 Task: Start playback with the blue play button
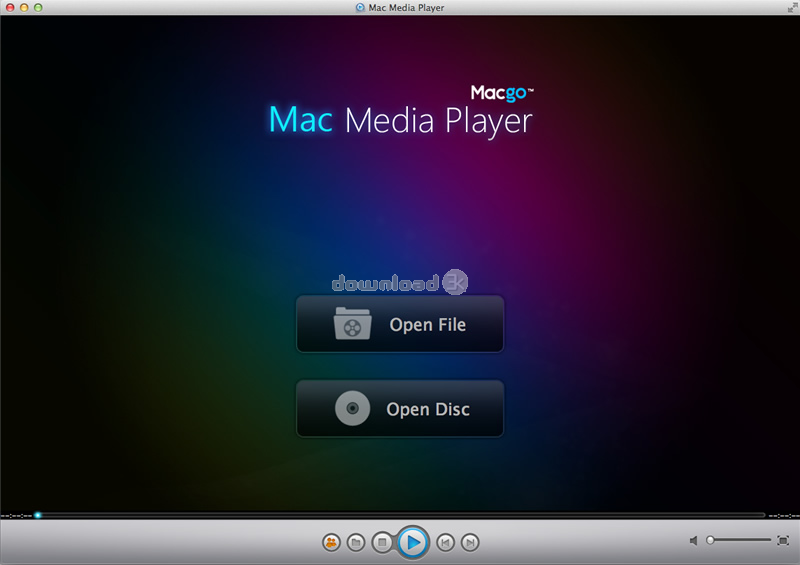pyautogui.click(x=412, y=542)
